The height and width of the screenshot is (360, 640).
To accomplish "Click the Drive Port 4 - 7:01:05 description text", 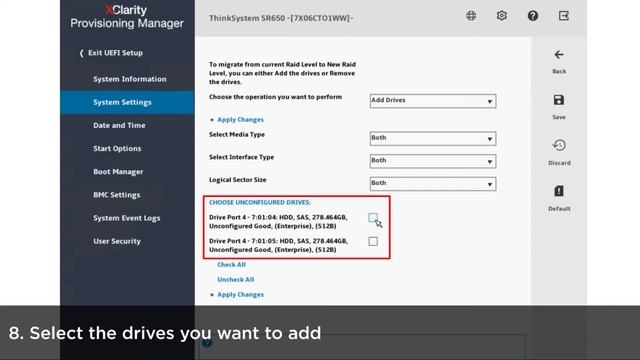I will (x=278, y=245).
